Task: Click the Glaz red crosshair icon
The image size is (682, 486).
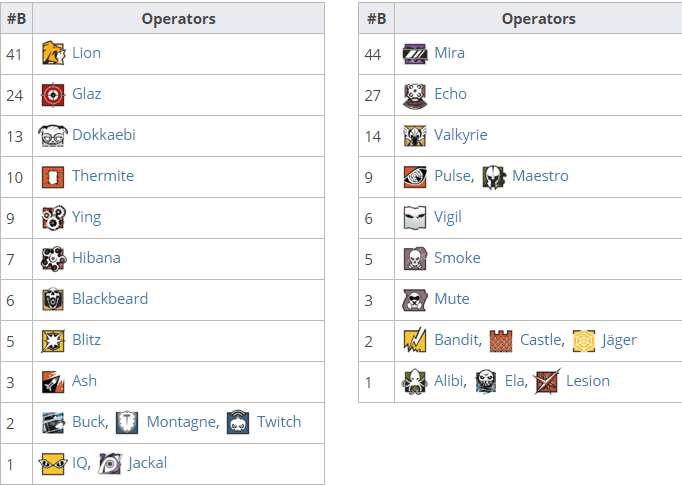Action: 53,94
